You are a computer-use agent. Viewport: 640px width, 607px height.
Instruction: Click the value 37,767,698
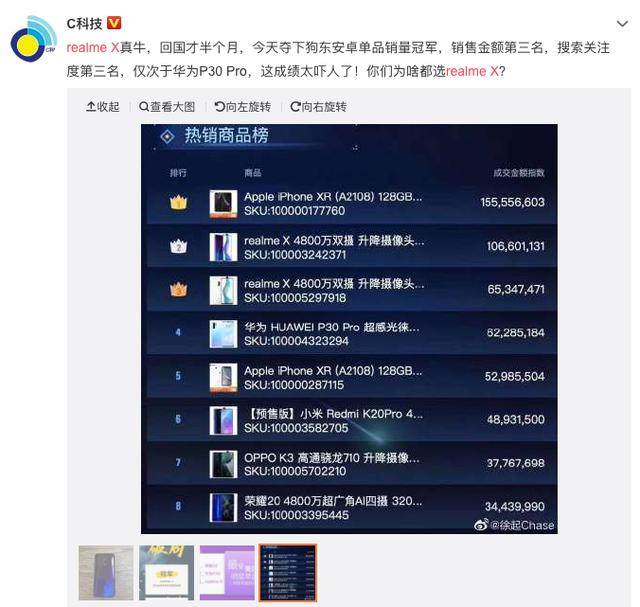516,463
